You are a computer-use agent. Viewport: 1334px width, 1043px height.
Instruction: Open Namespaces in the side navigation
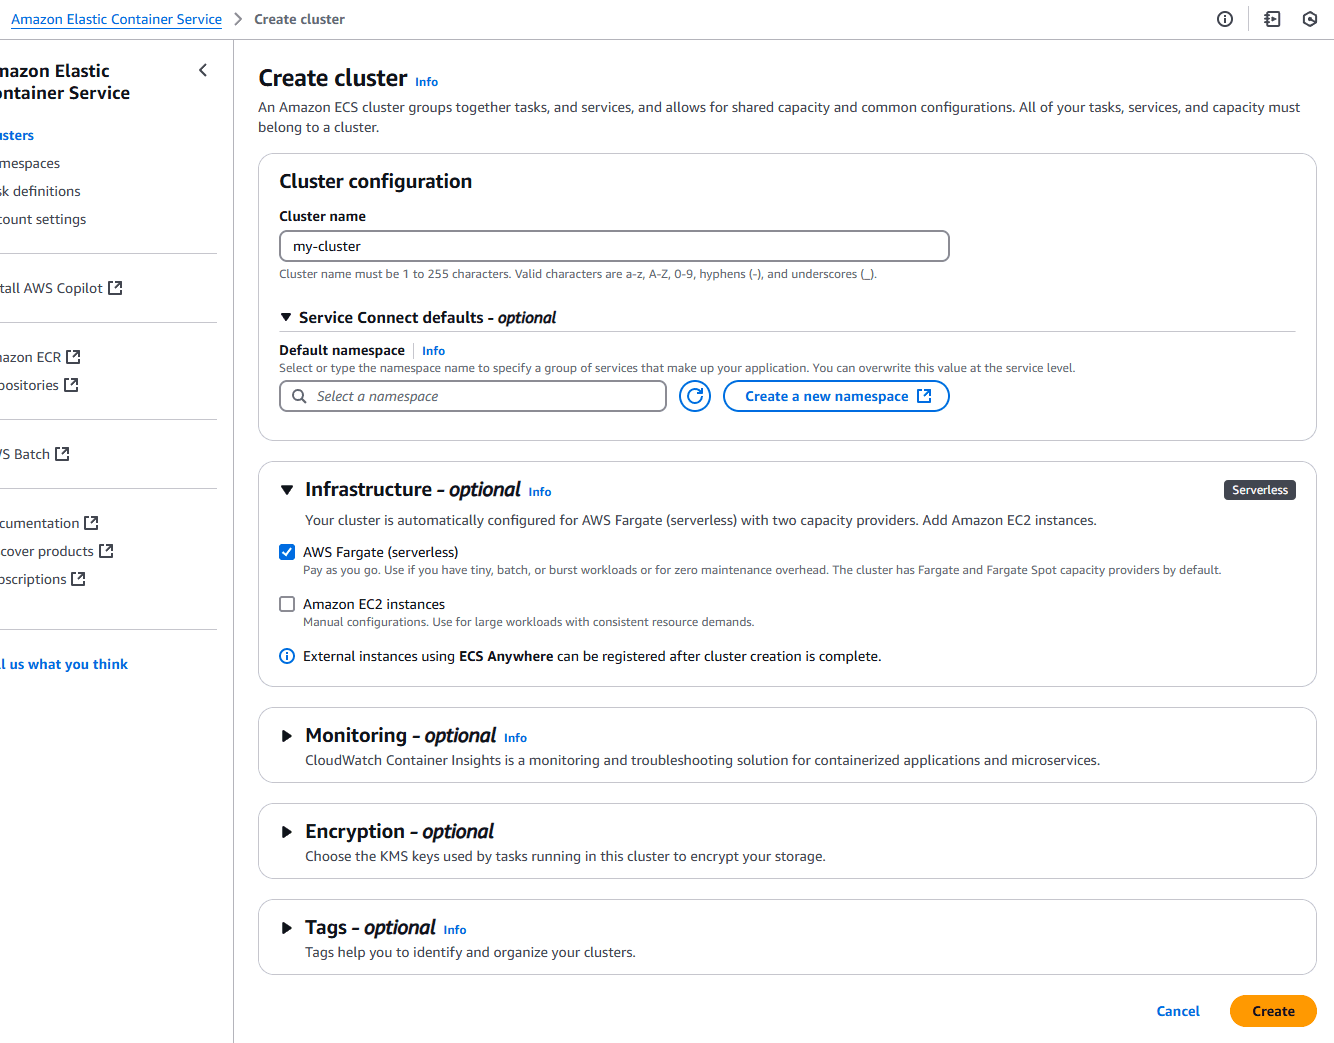pyautogui.click(x=30, y=163)
